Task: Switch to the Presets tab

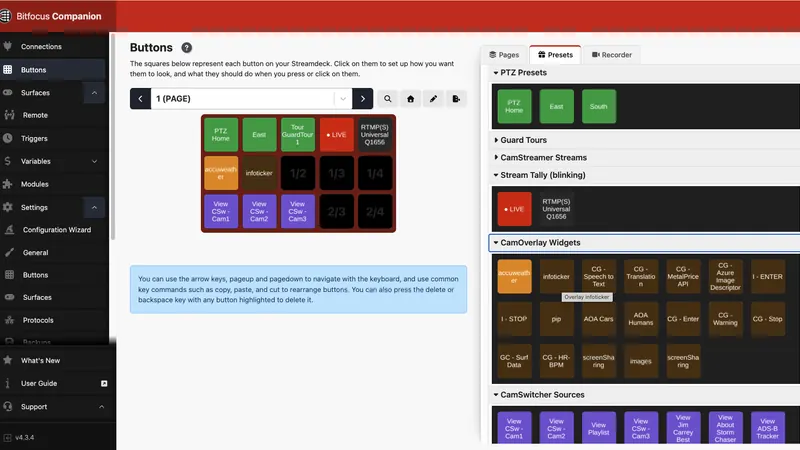Action: pos(555,55)
